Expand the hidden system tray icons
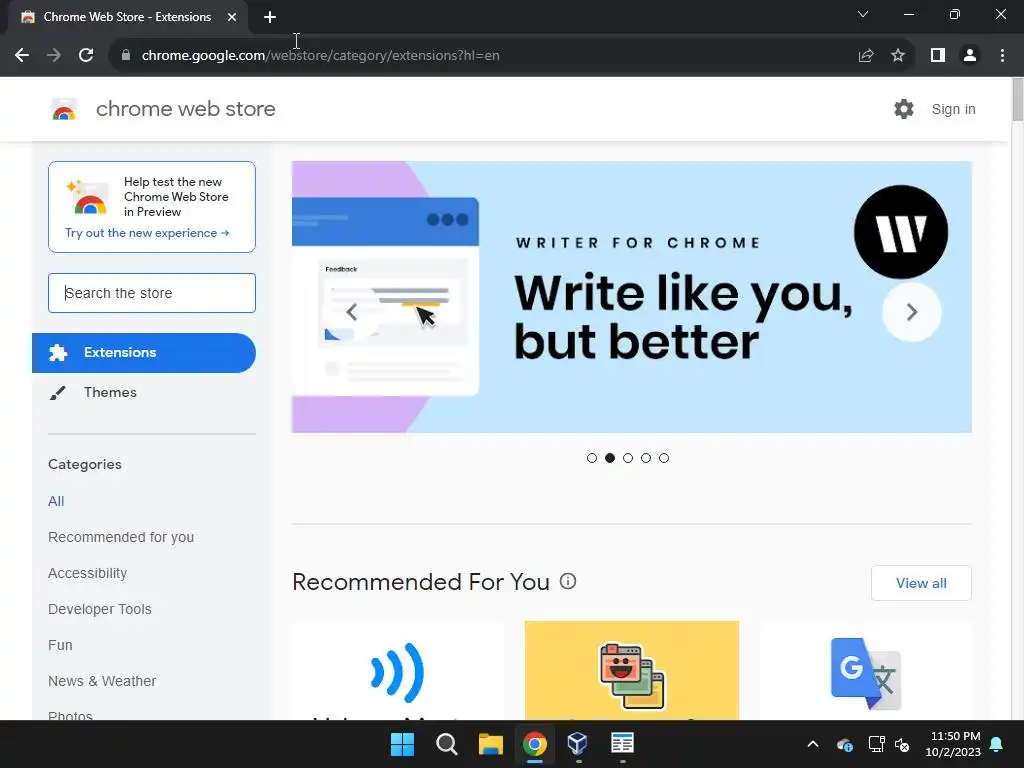Image resolution: width=1024 pixels, height=768 pixels. pyautogui.click(x=813, y=744)
